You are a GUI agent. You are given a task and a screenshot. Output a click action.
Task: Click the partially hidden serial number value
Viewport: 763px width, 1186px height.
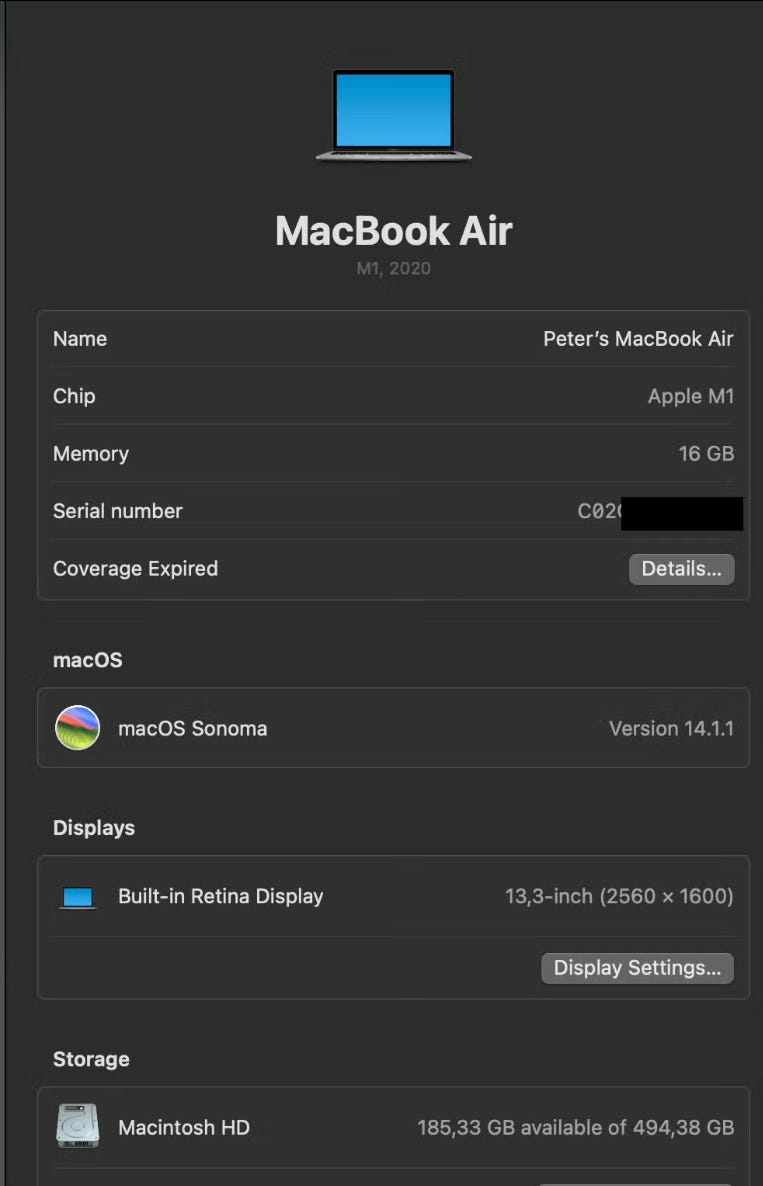tap(659, 512)
